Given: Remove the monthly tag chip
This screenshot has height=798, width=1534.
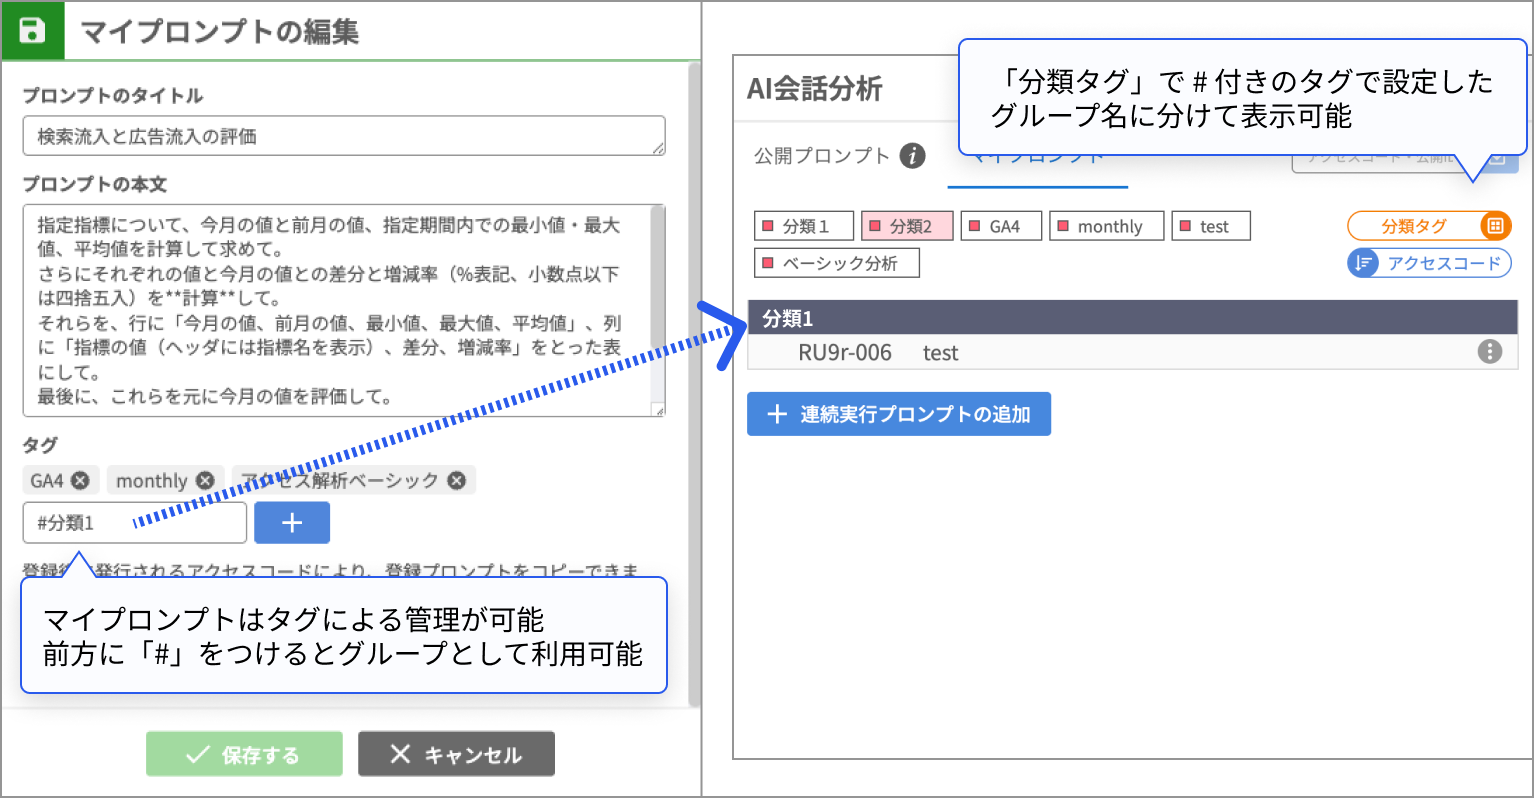Looking at the screenshot, I should coord(205,481).
